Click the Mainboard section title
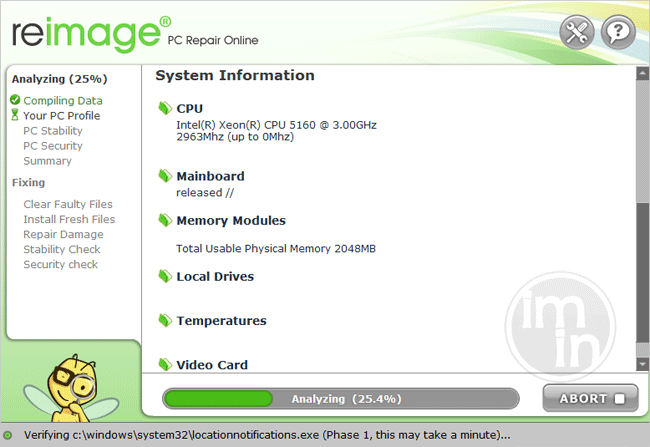The width and height of the screenshot is (650, 447). [210, 176]
